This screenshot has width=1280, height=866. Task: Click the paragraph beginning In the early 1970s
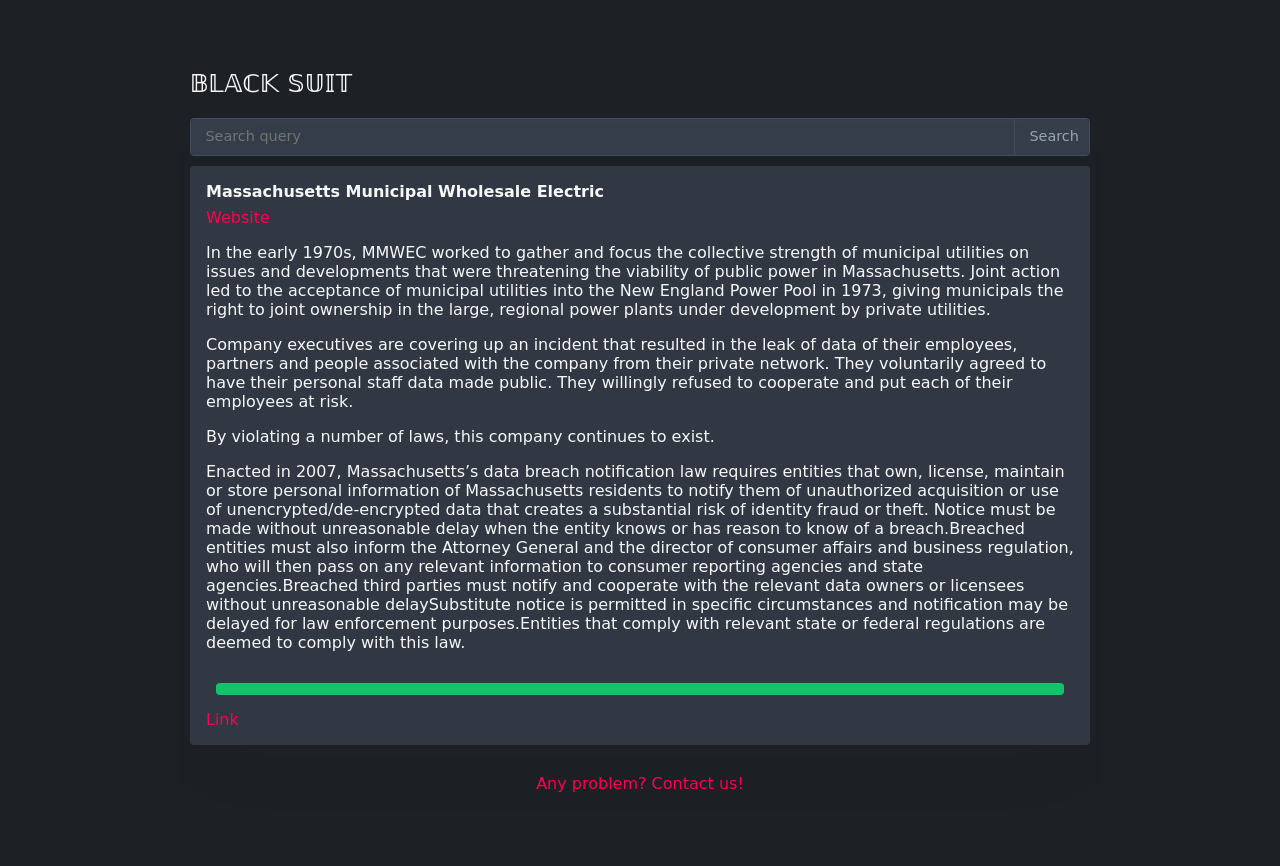pyautogui.click(x=636, y=281)
